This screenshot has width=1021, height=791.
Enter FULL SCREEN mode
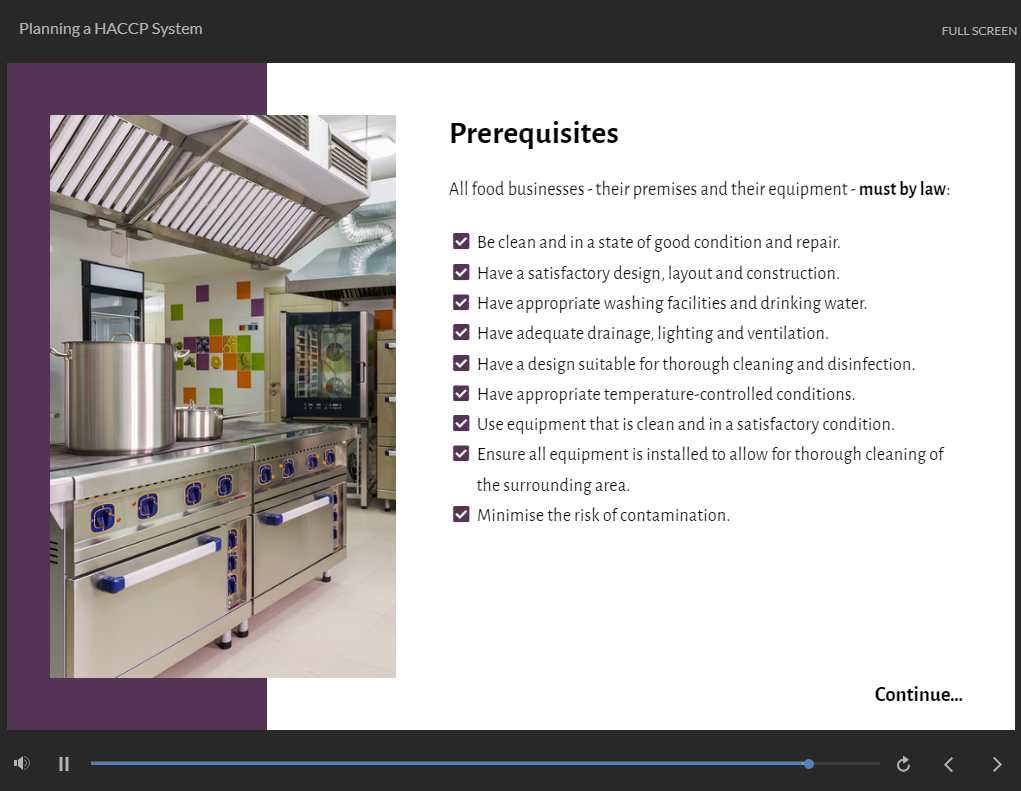click(978, 31)
